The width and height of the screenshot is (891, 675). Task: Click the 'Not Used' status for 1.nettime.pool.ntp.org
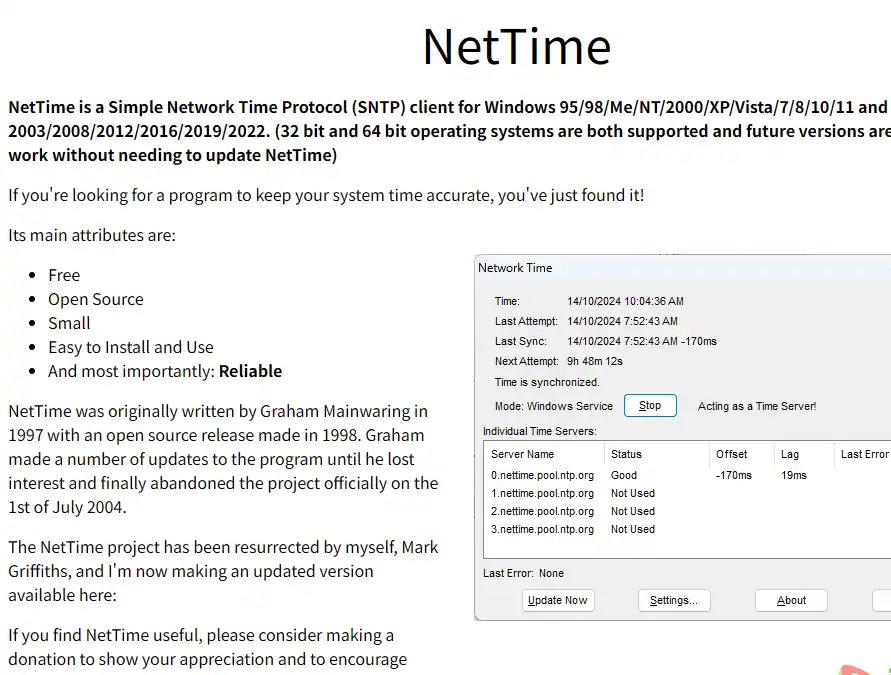click(633, 493)
